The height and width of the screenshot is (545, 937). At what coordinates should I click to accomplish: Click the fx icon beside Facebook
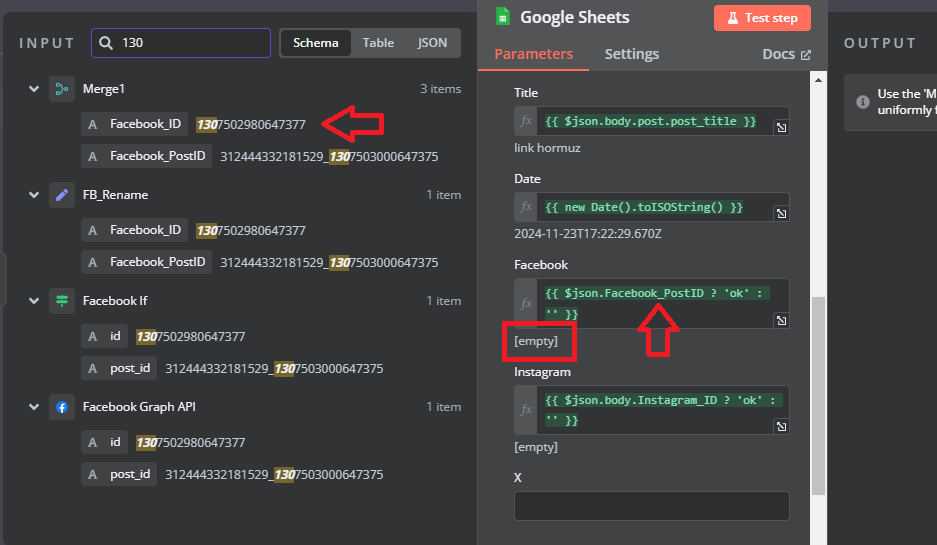pos(526,304)
